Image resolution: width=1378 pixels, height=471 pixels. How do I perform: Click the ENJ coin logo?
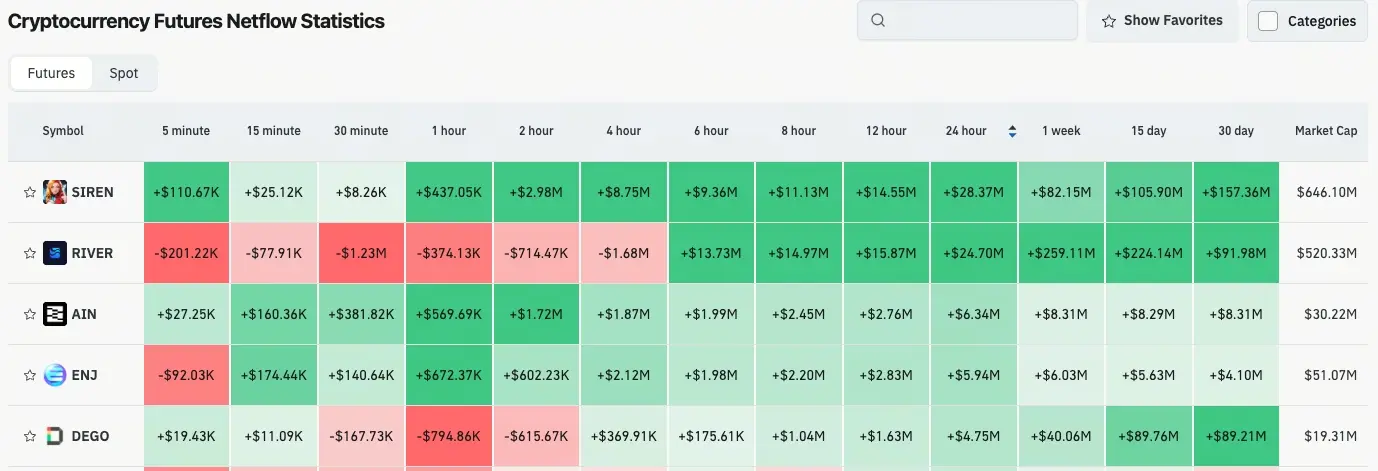coord(55,375)
